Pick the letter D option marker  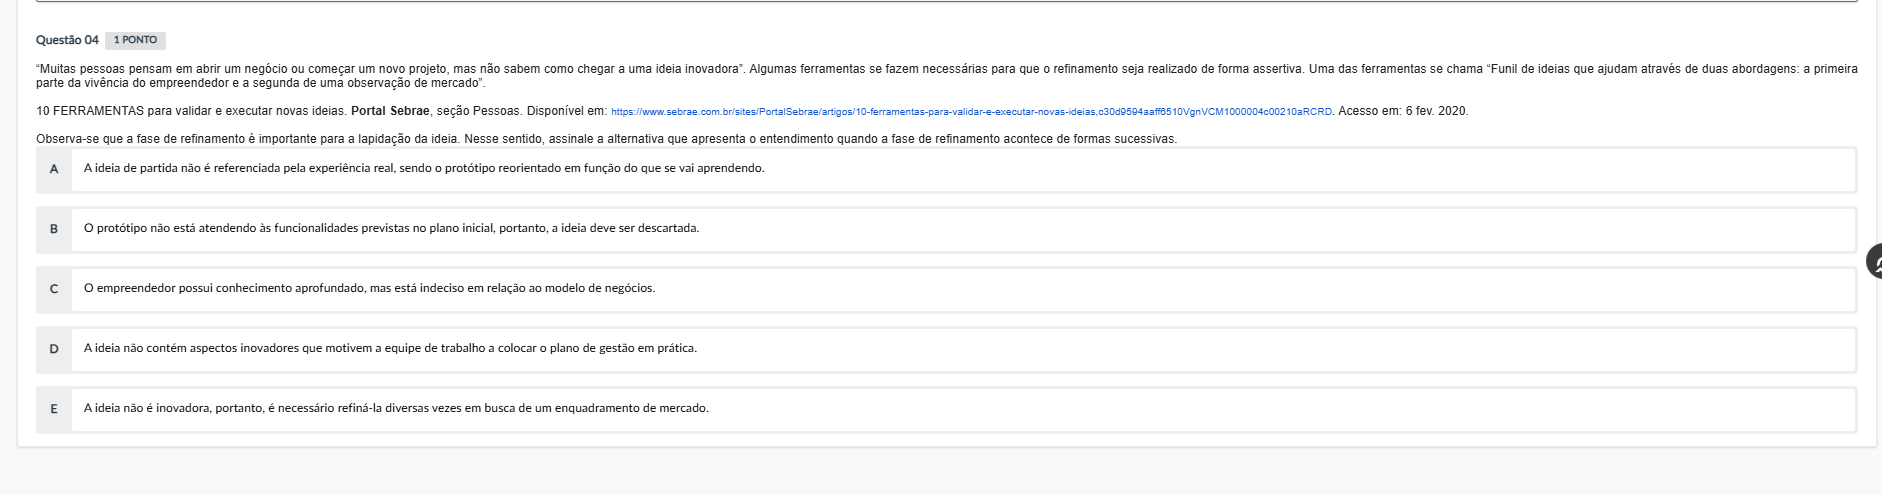[x=54, y=349]
